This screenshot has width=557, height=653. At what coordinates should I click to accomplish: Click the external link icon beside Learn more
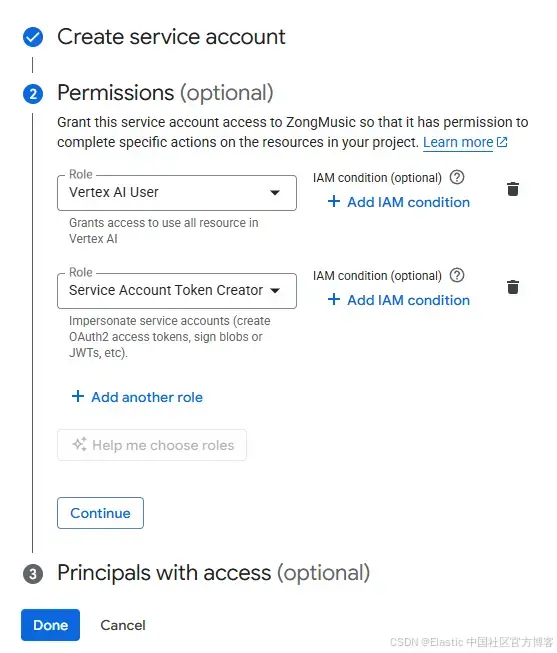pyautogui.click(x=502, y=142)
